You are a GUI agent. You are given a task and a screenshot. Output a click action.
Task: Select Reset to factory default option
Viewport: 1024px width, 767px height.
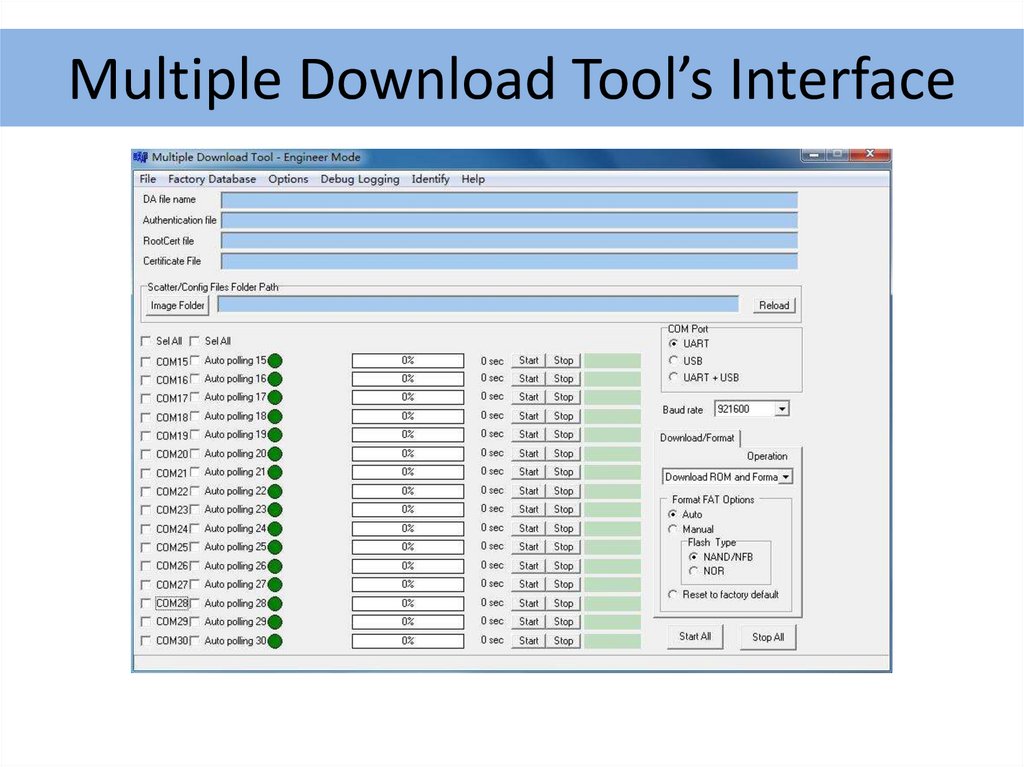[673, 595]
